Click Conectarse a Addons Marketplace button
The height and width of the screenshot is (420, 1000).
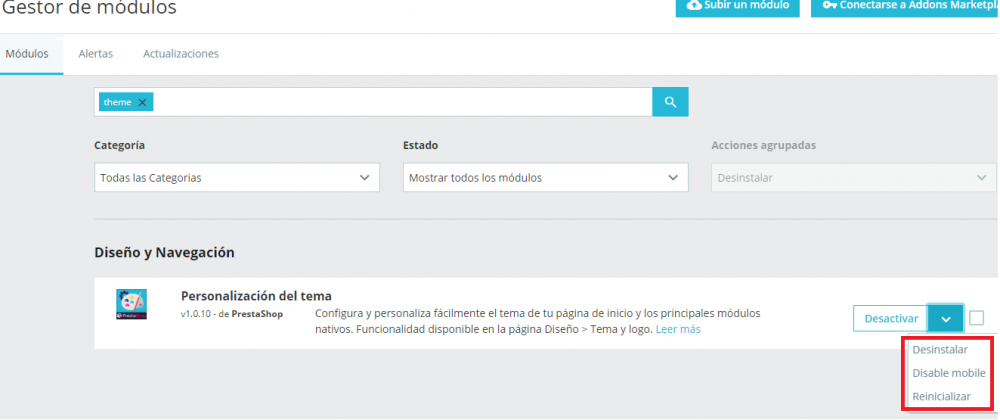click(906, 6)
